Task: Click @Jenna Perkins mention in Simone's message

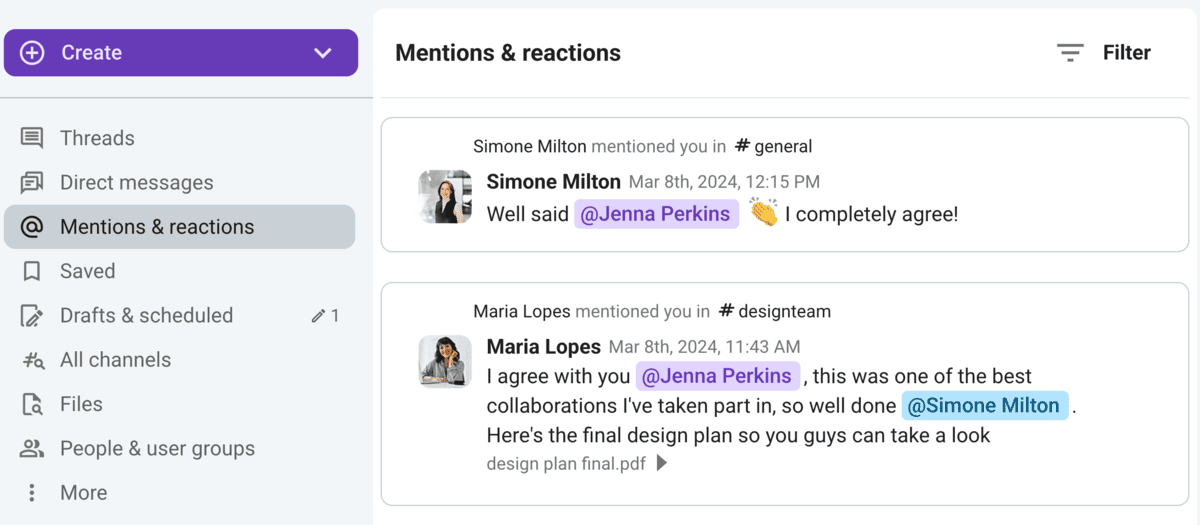Action: point(656,214)
